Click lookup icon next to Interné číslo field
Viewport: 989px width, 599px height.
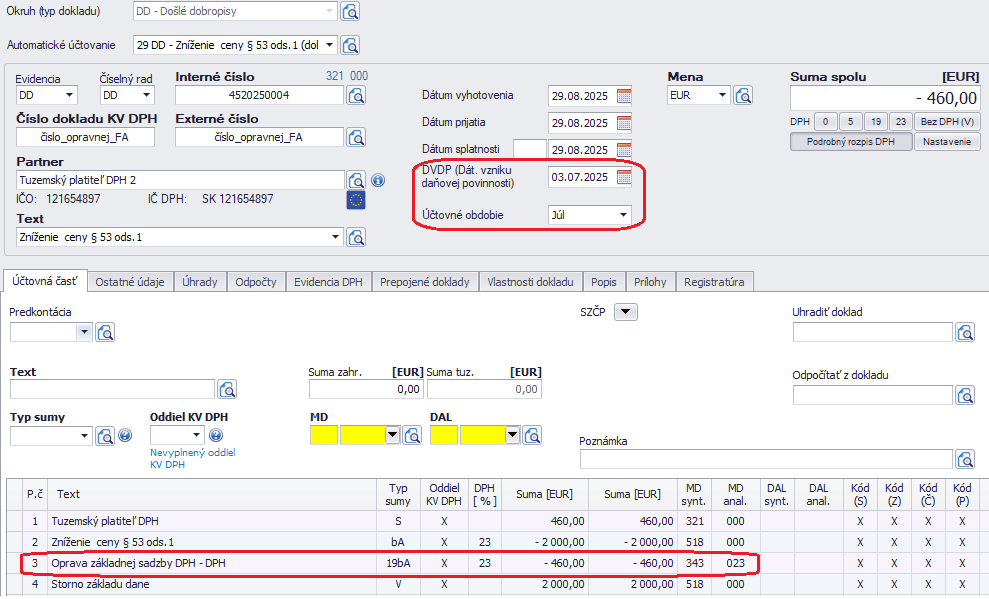(356, 96)
